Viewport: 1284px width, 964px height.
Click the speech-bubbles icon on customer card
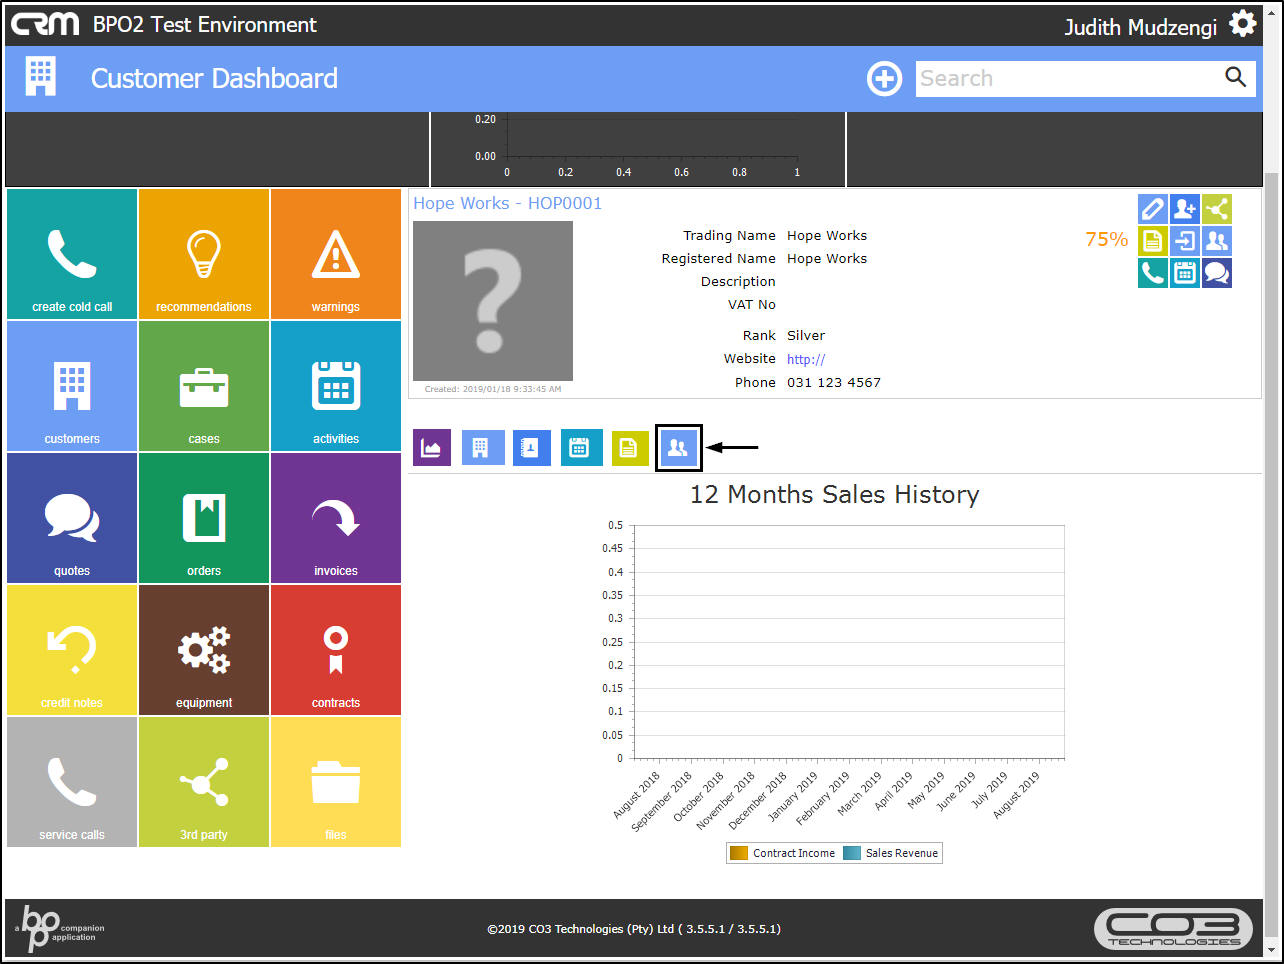tap(1217, 272)
